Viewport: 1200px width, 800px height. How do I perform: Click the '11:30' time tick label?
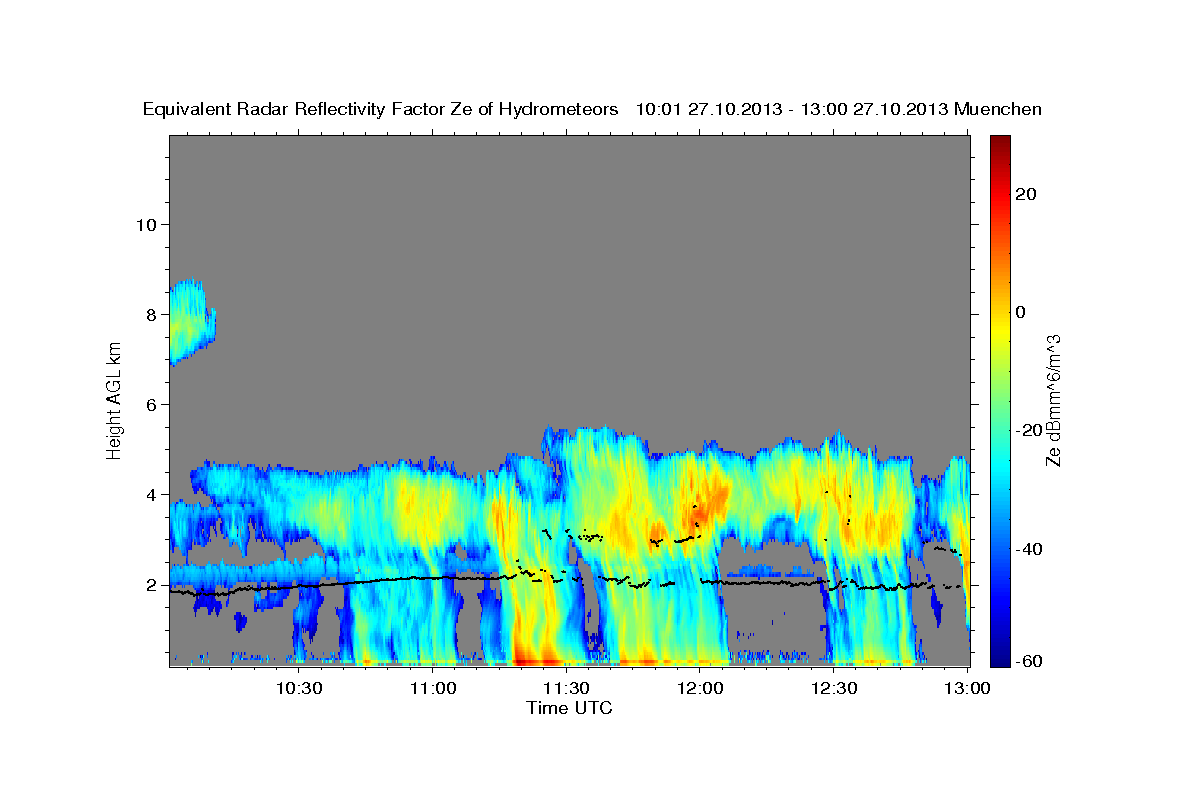tap(566, 688)
